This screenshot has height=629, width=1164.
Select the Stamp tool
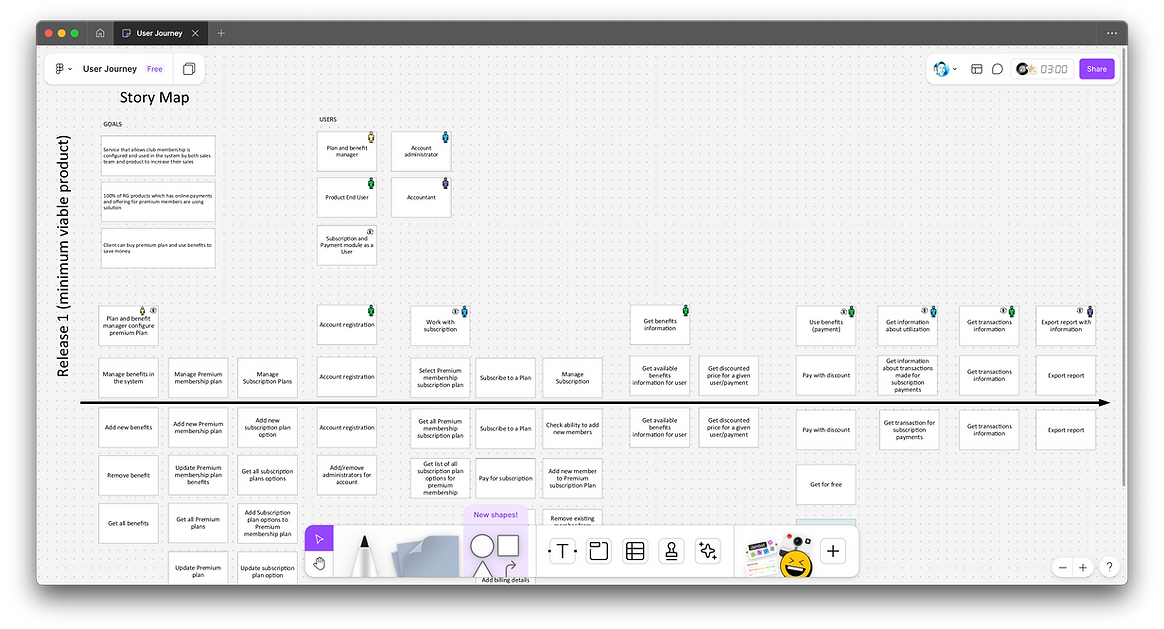[671, 551]
